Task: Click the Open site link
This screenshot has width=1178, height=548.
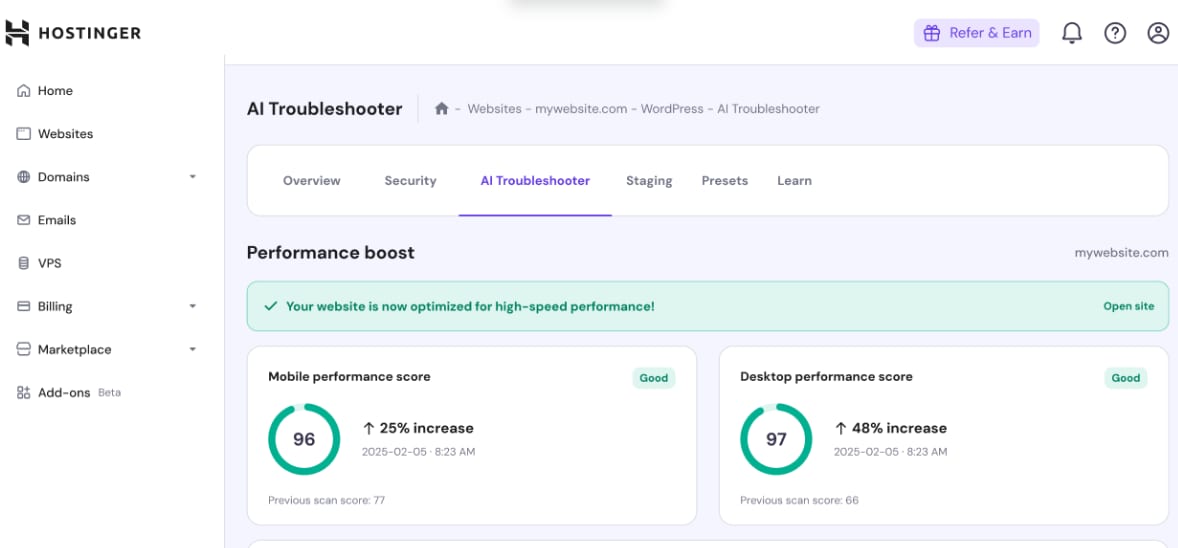Action: click(1128, 306)
